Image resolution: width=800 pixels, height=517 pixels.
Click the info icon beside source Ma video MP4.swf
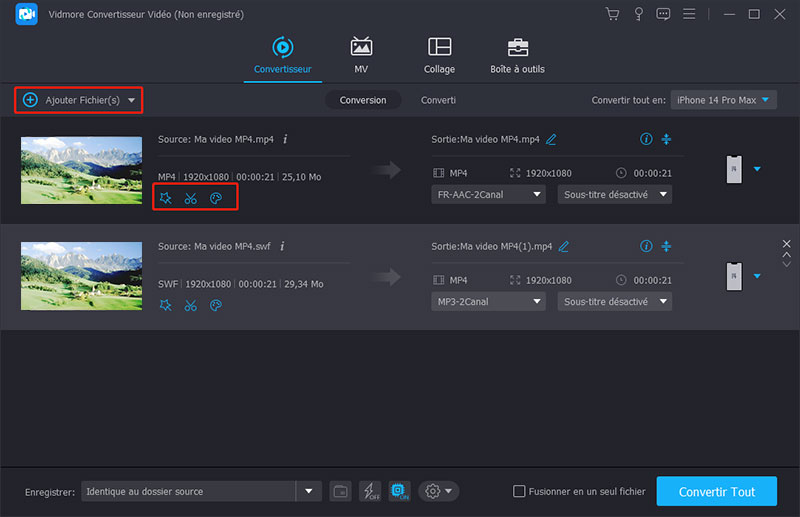pos(282,246)
